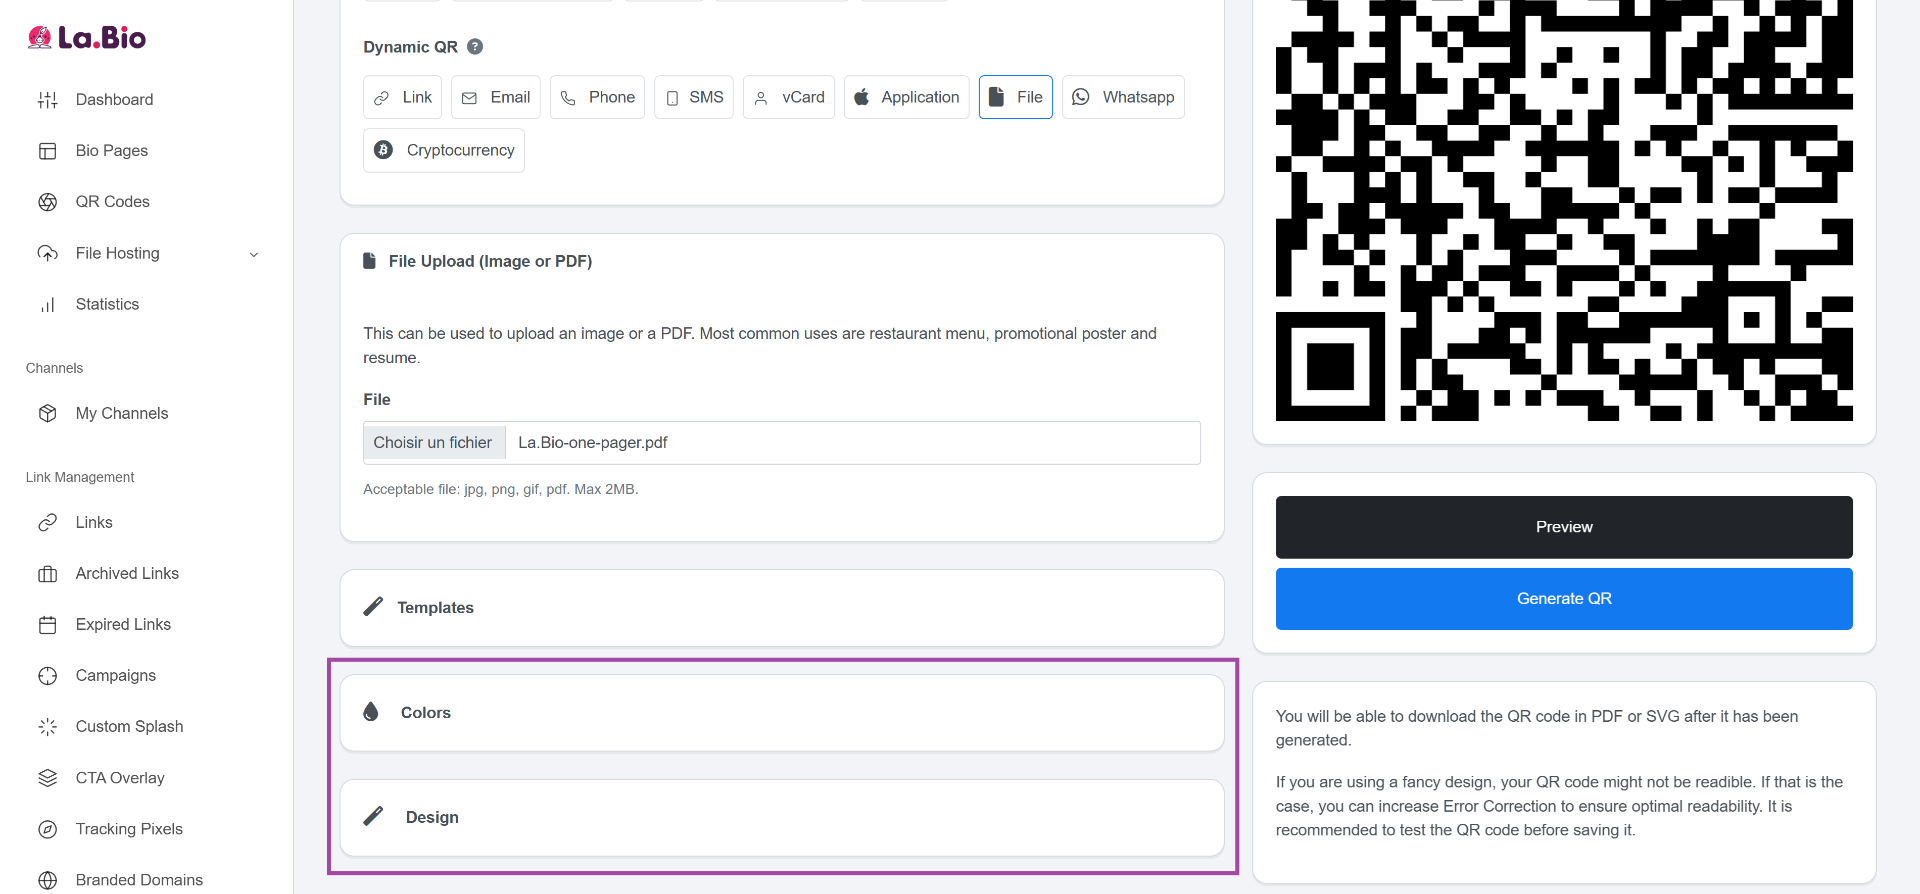Open Archived Links menu item
Screen dimensions: 1920x894
(x=127, y=574)
